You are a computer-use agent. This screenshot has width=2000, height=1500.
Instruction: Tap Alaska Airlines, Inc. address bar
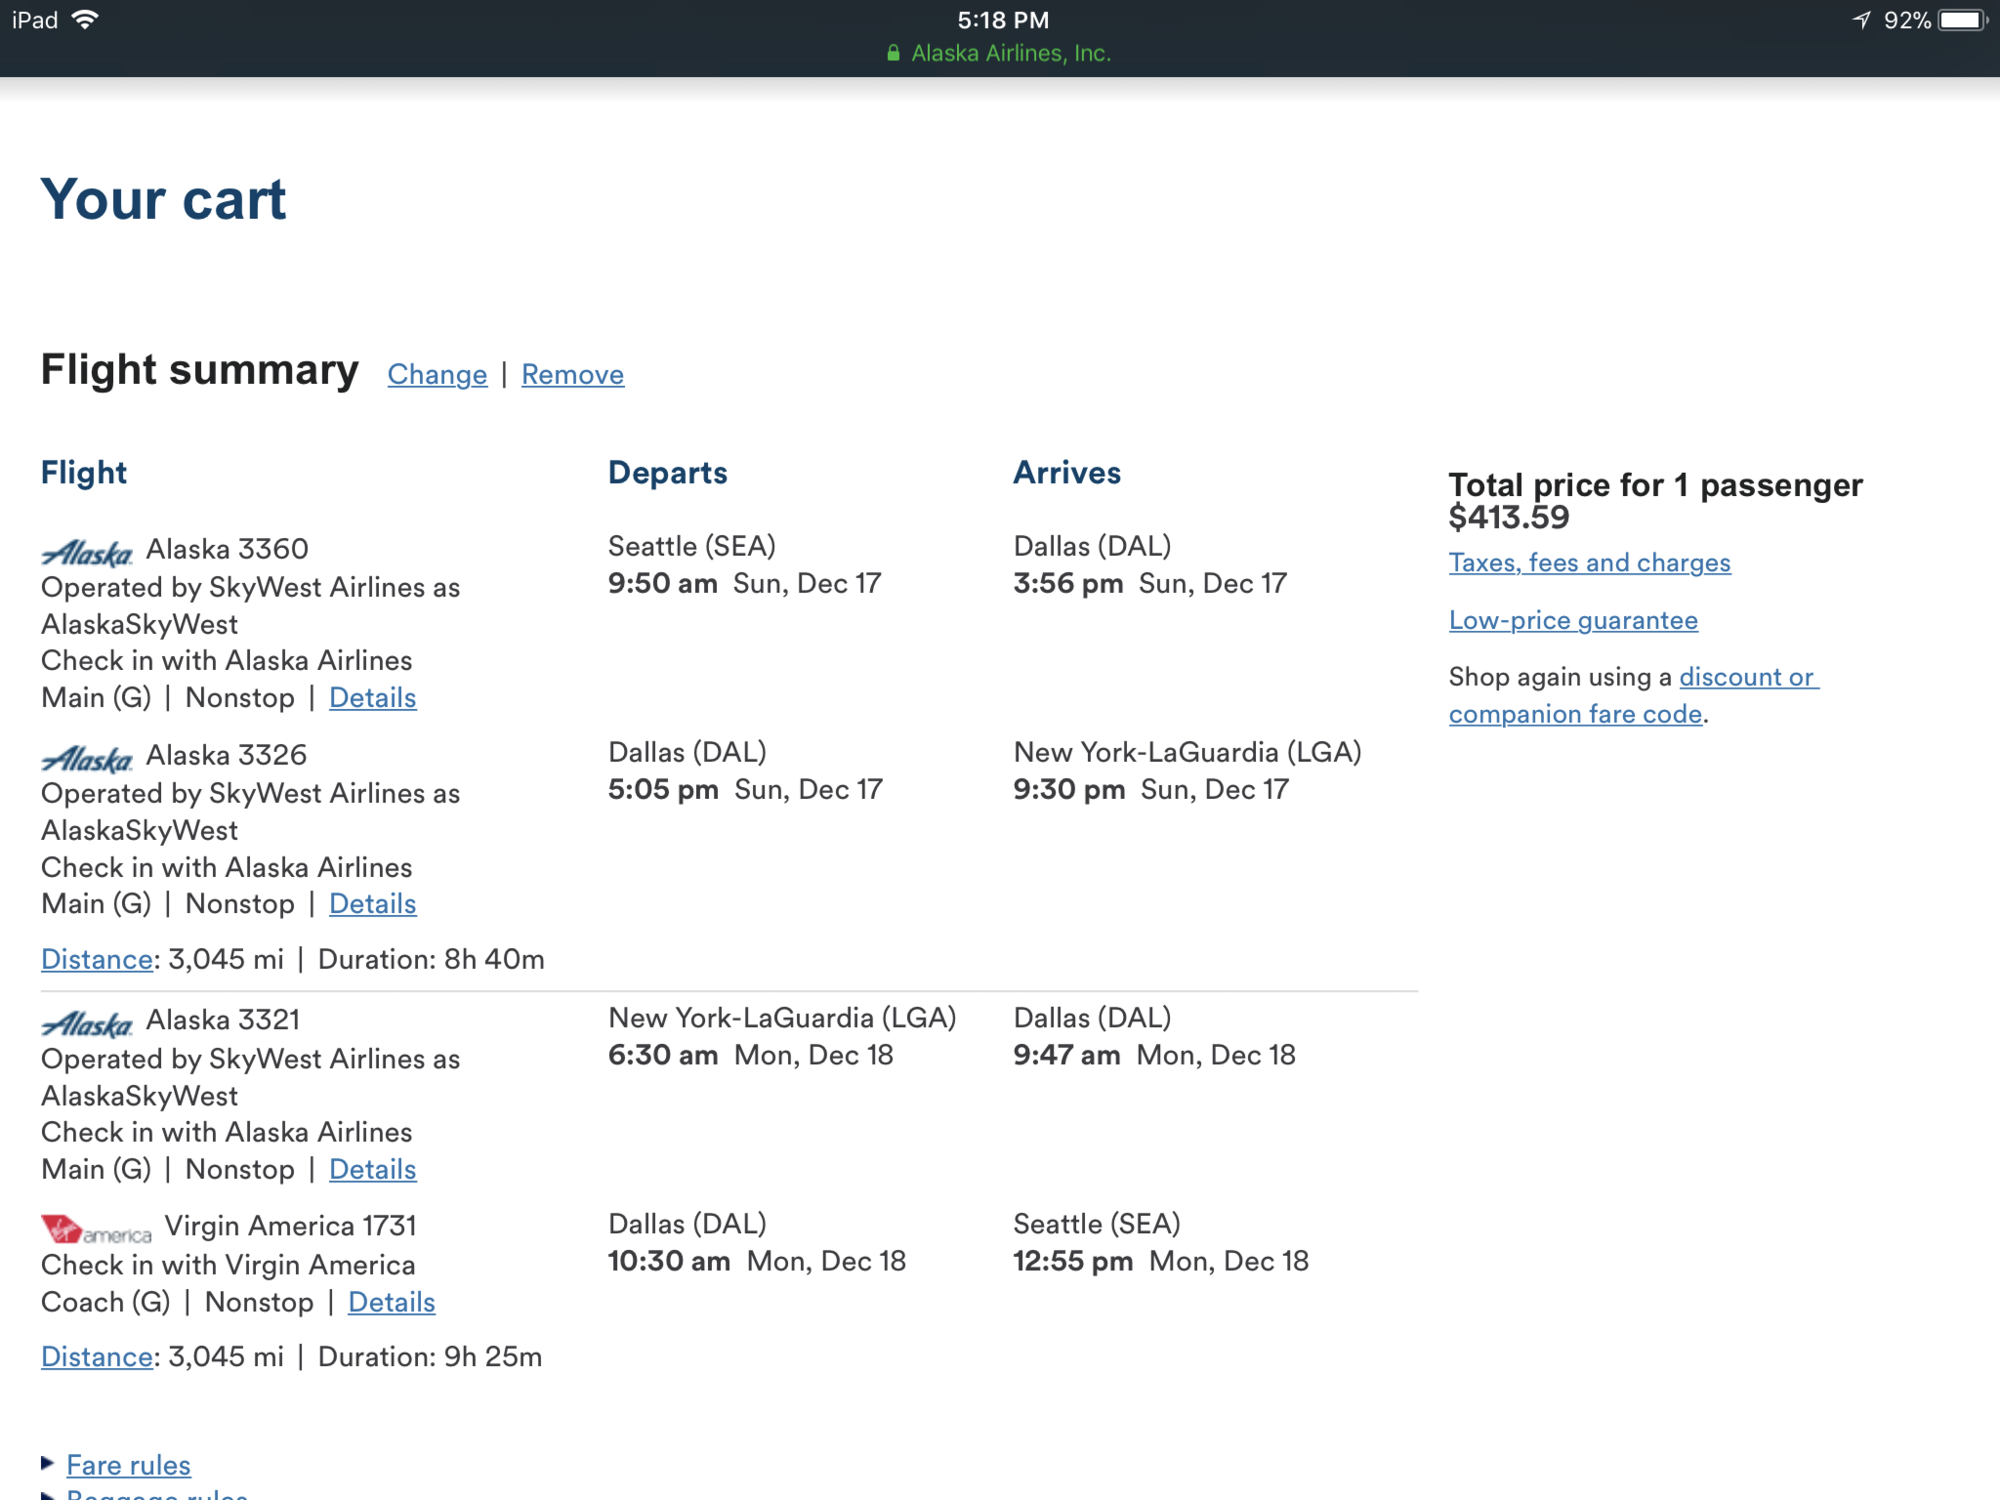click(1010, 53)
